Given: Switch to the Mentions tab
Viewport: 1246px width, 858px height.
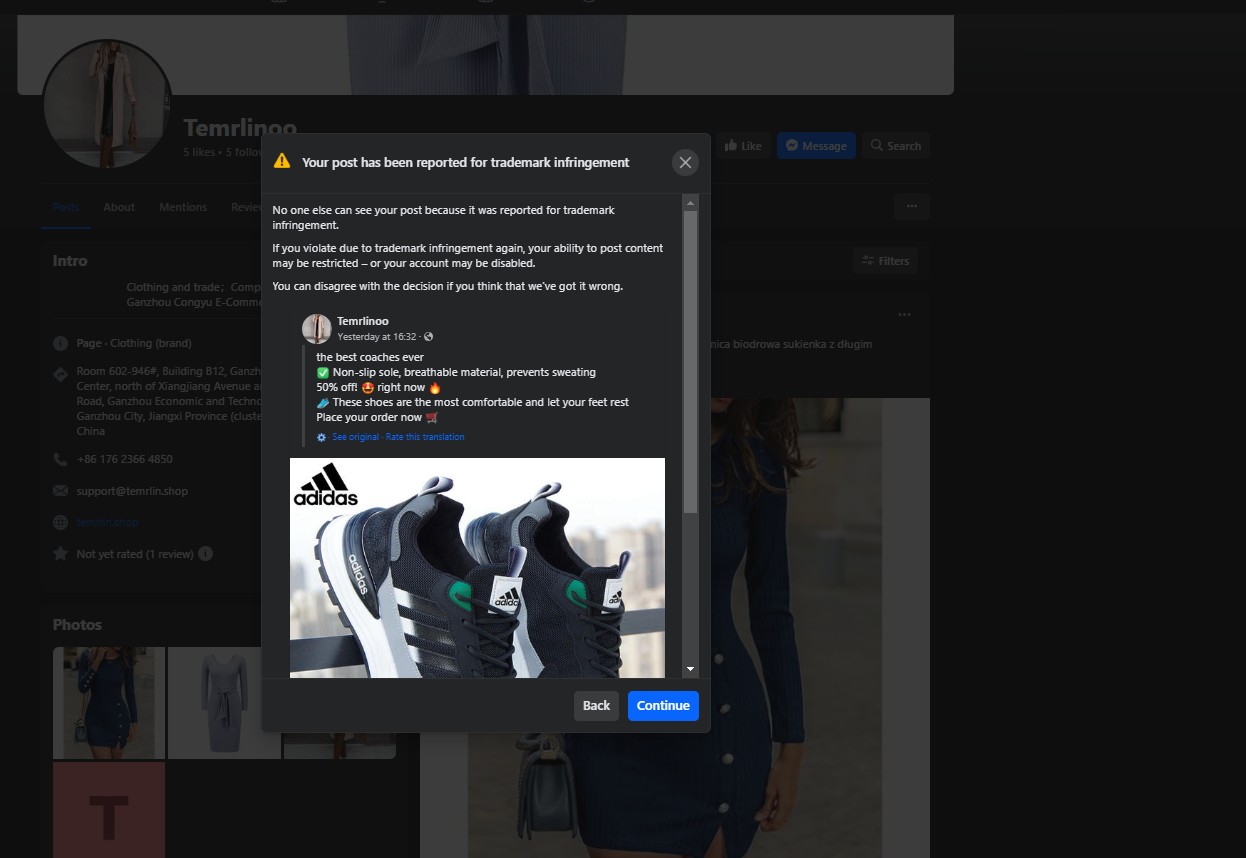Looking at the screenshot, I should click(183, 207).
